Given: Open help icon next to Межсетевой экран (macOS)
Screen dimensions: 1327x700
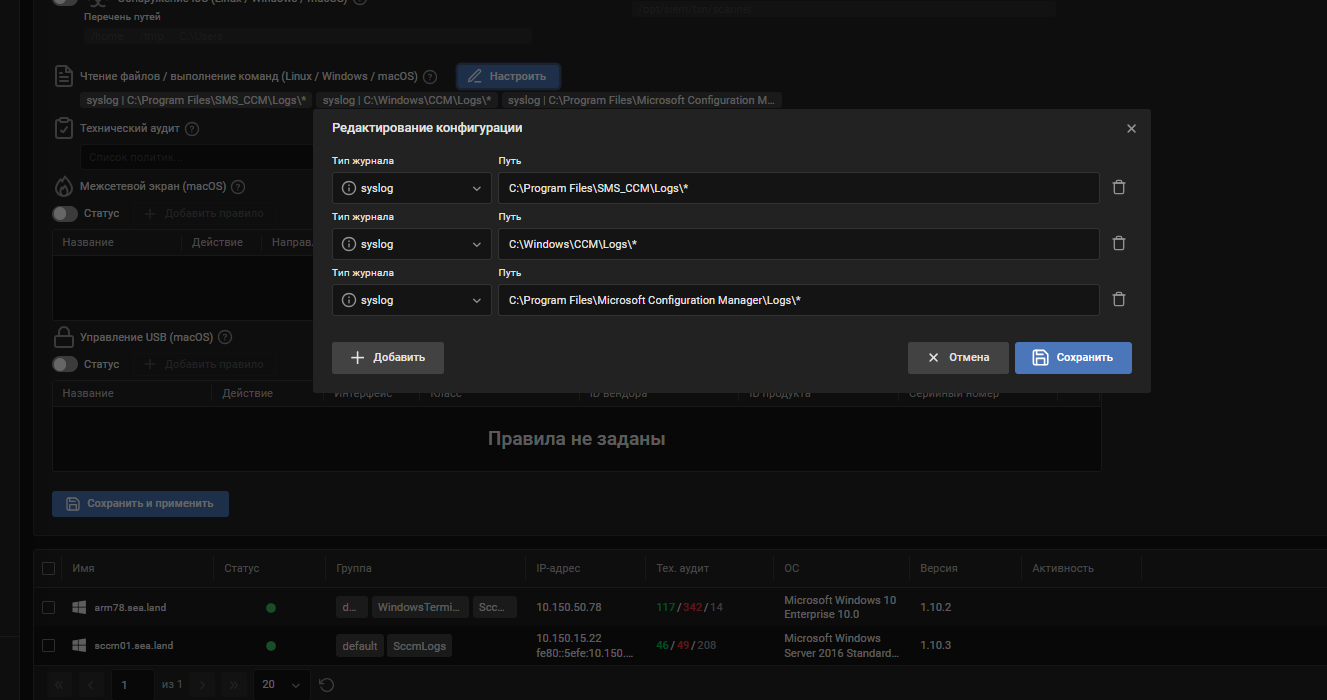Looking at the screenshot, I should [239, 187].
